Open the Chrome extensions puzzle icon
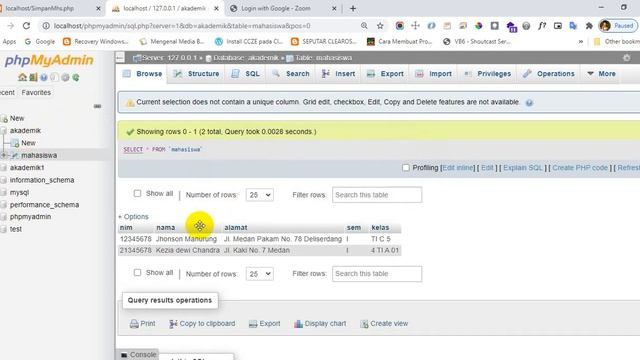This screenshot has height=360, width=640. pyautogui.click(x=589, y=26)
